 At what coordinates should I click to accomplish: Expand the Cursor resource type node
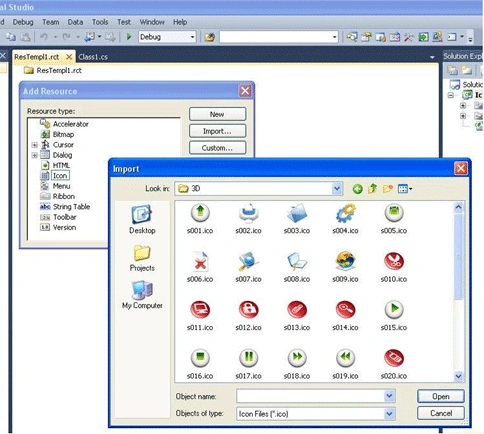pos(34,145)
